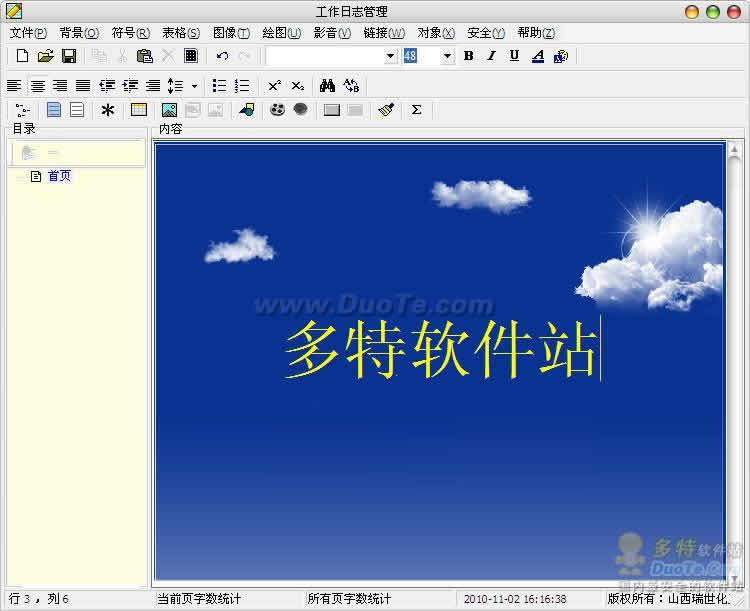
Task: Open the font size dropdown arrow
Action: (x=447, y=56)
